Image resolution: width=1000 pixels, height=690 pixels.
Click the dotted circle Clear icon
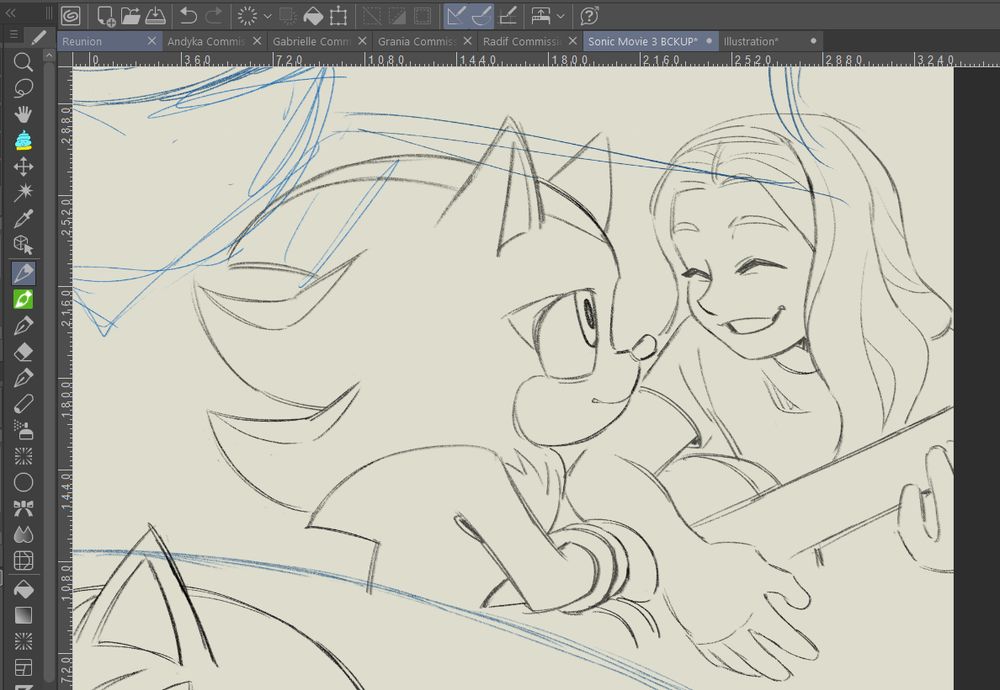(x=247, y=16)
